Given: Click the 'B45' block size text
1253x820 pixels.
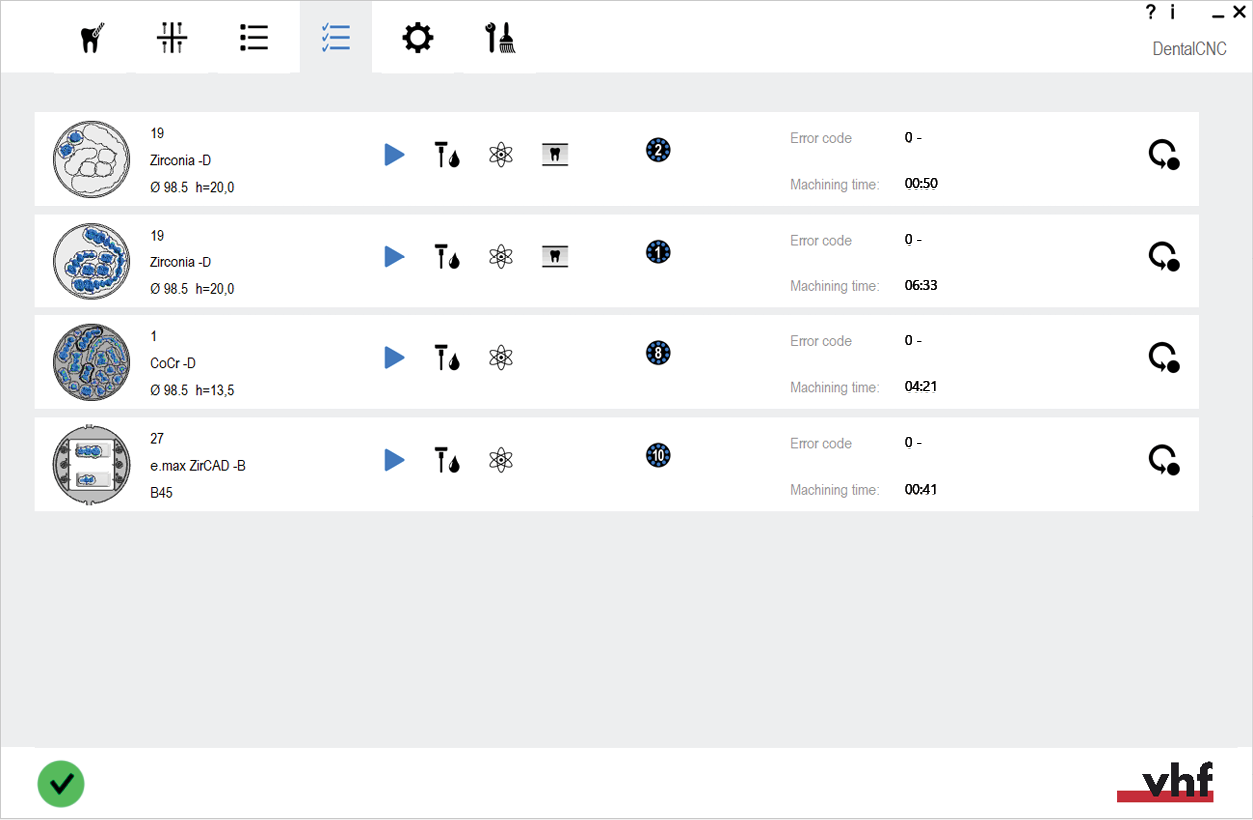Looking at the screenshot, I should (x=161, y=493).
